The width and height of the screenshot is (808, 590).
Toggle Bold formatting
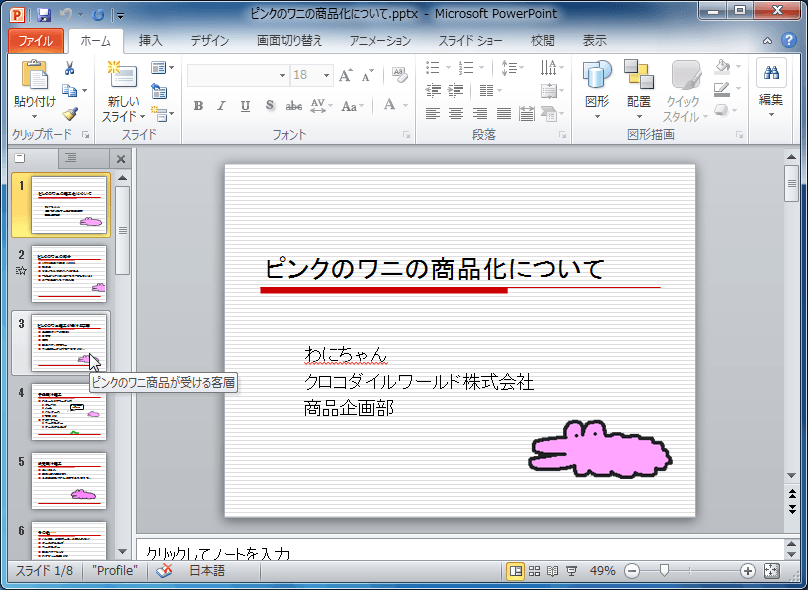[198, 106]
